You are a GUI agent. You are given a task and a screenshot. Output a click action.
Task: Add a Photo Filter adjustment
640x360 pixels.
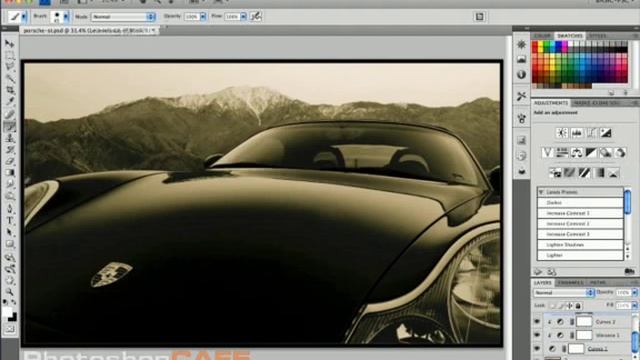[606, 153]
